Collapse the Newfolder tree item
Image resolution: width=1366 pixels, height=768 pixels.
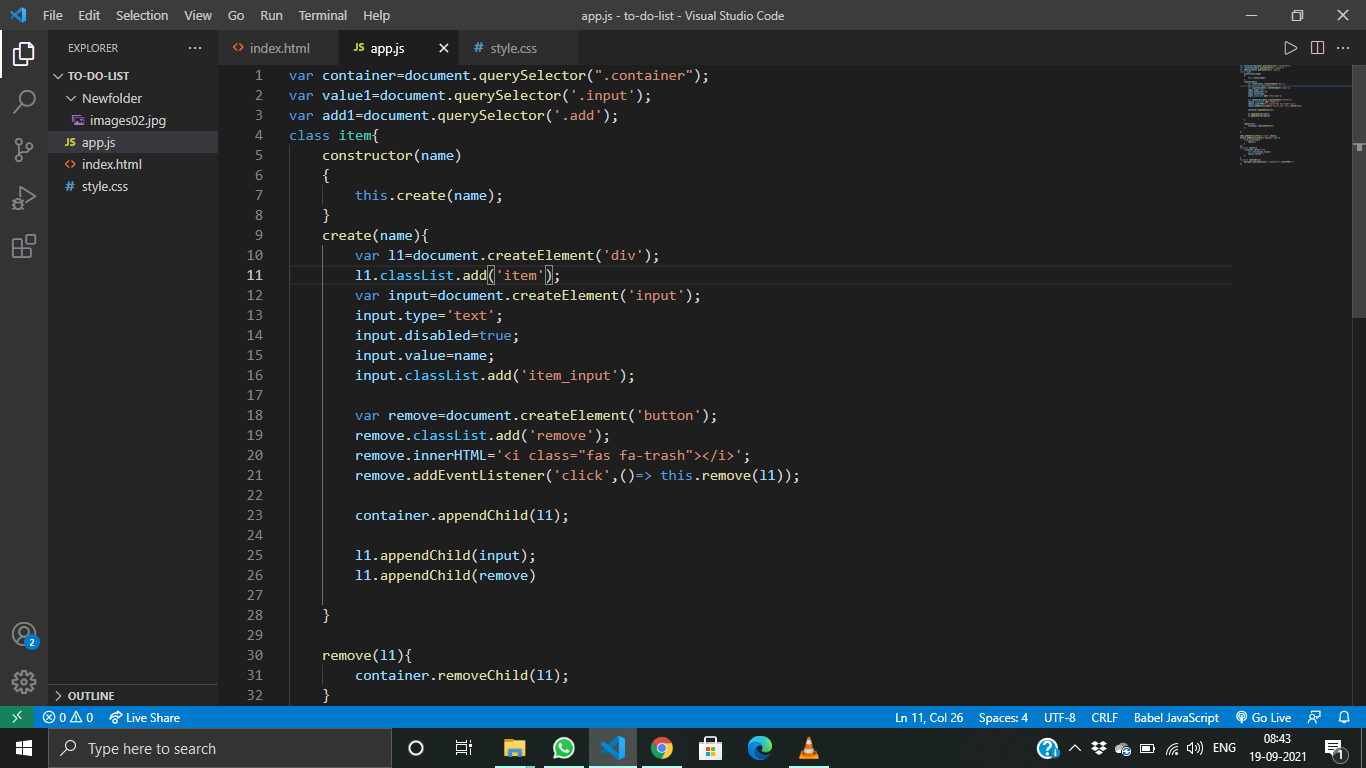133,98
